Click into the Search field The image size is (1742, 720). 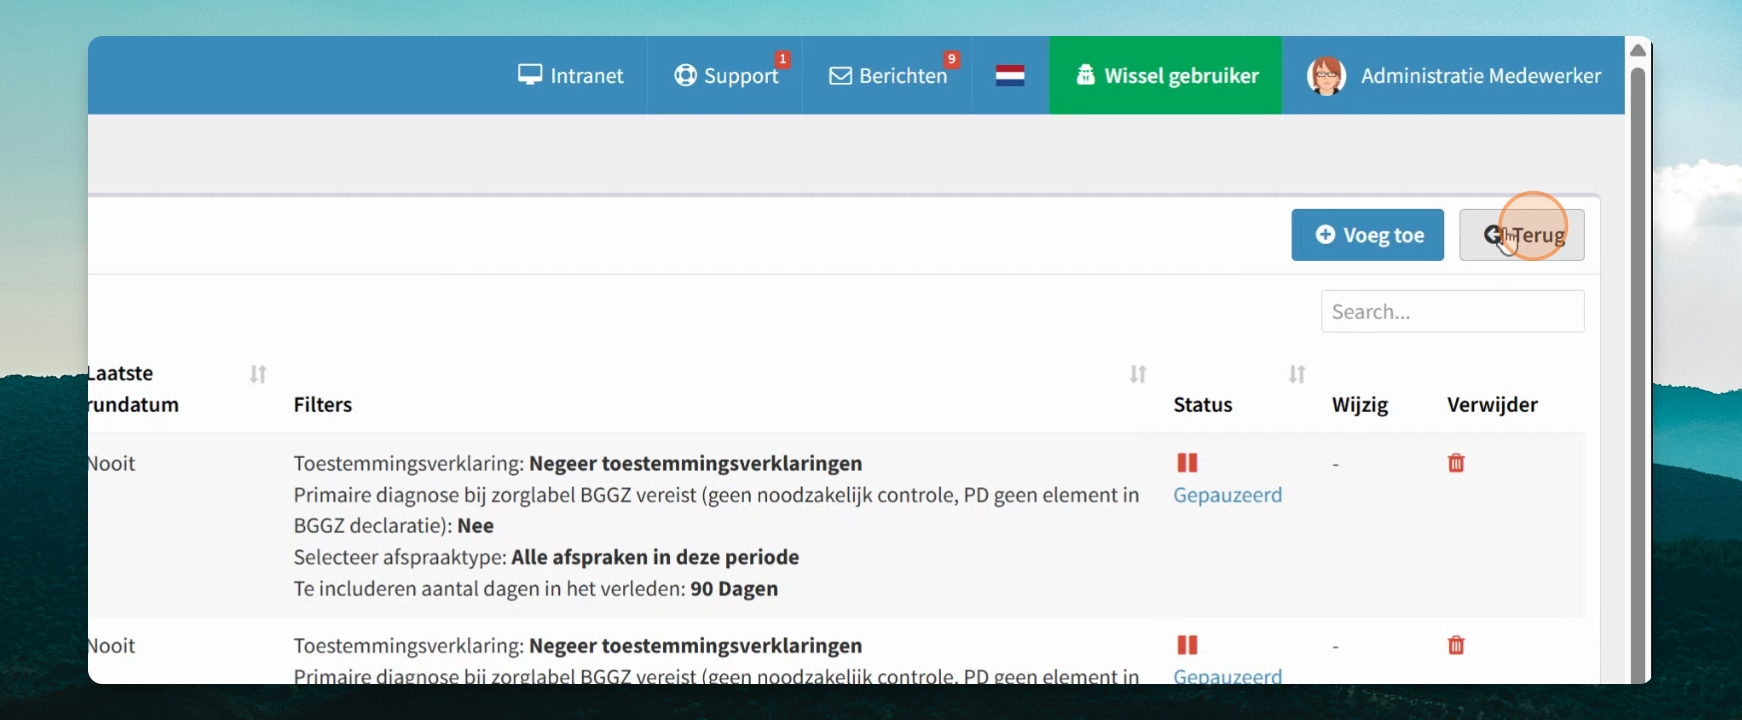1452,312
